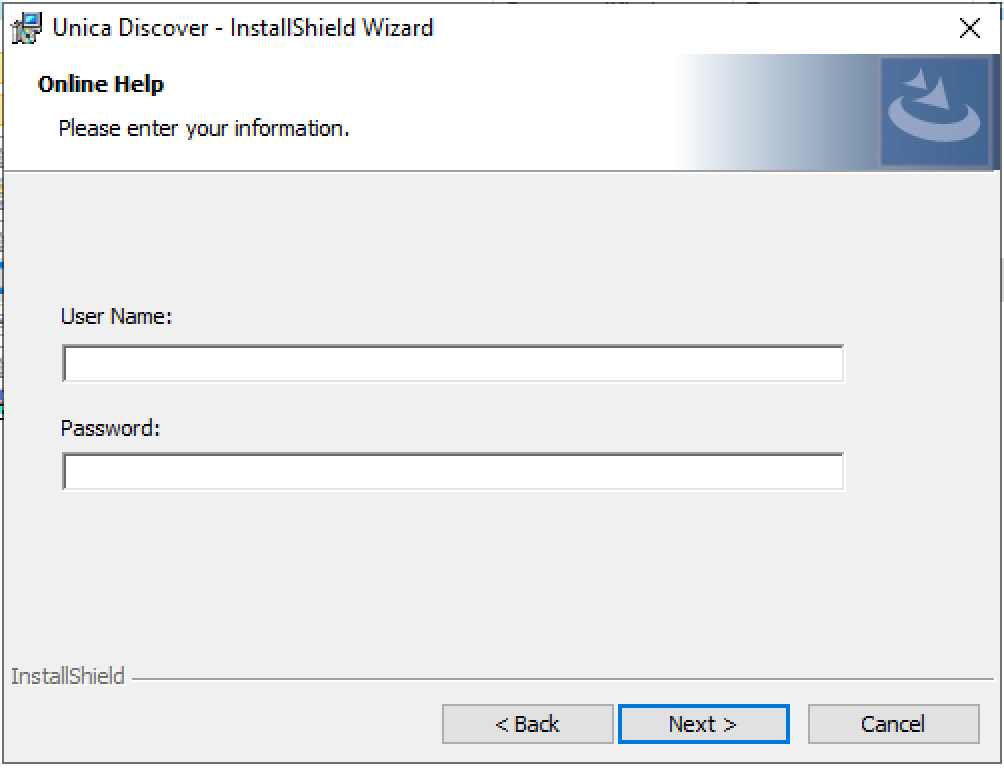
Task: Click the Unica Discover logo in the header
Action: (934, 111)
